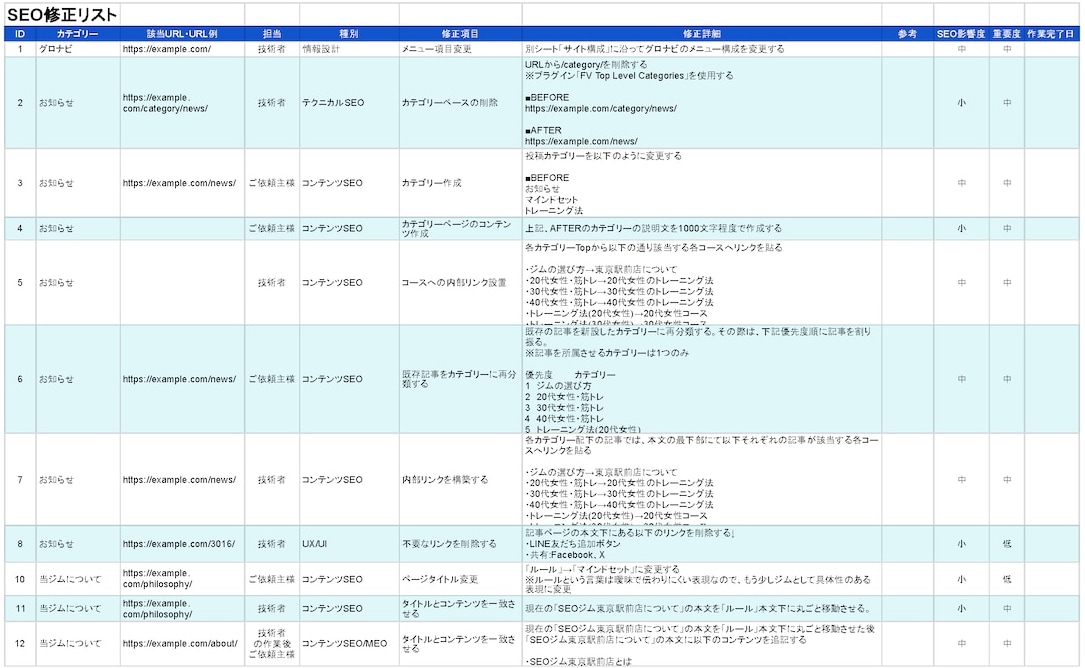Image resolution: width=1085 pixels, height=668 pixels.
Task: Select the カテゴリーページのコンテンツ作成 cell
Action: pyautogui.click(x=460, y=228)
